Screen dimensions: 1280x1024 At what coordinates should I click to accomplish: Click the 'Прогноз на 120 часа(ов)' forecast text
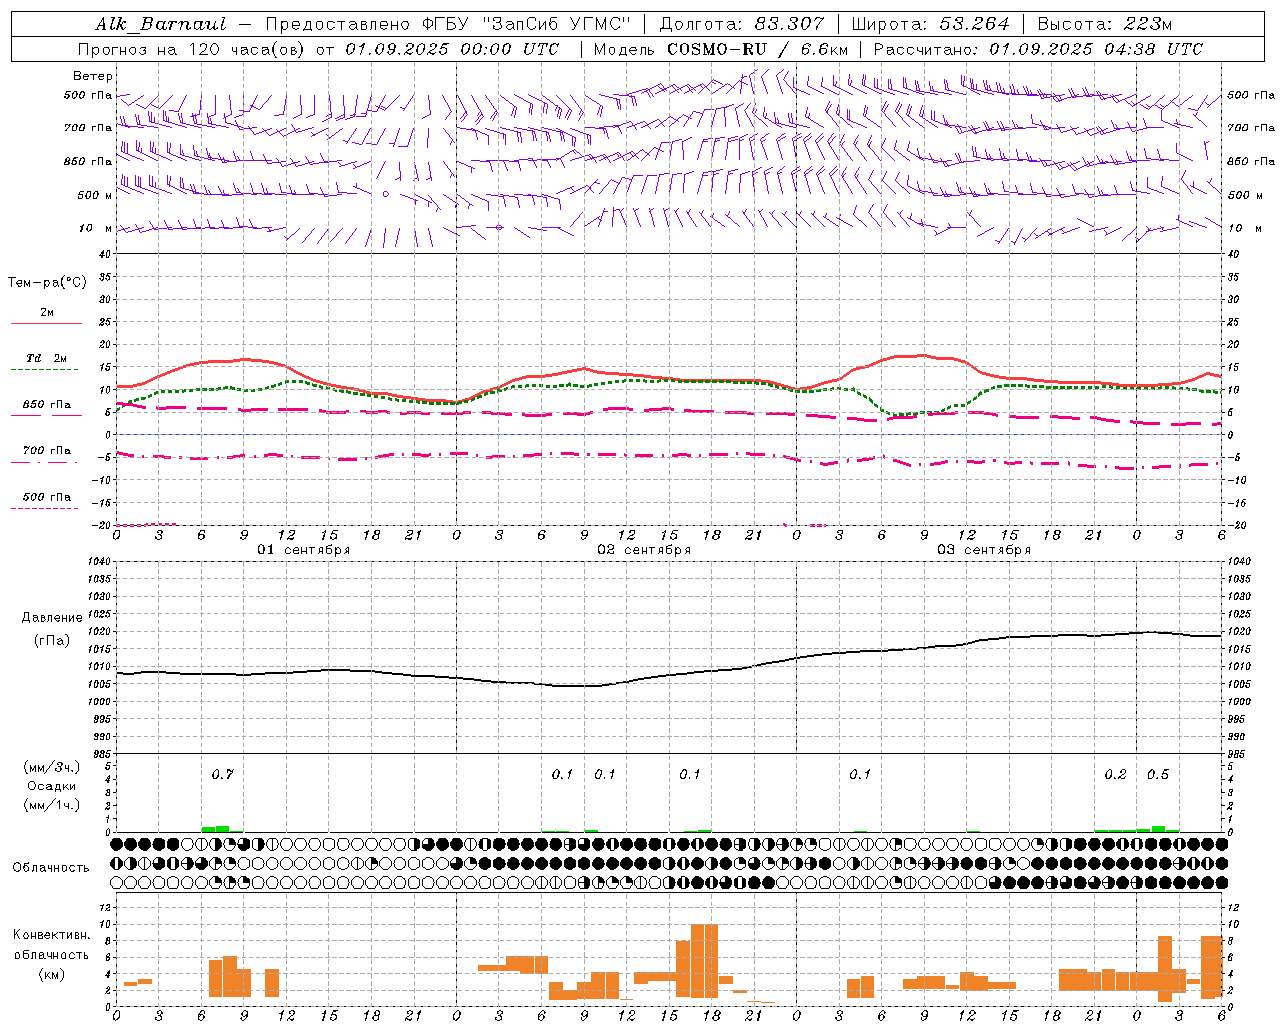(x=192, y=49)
